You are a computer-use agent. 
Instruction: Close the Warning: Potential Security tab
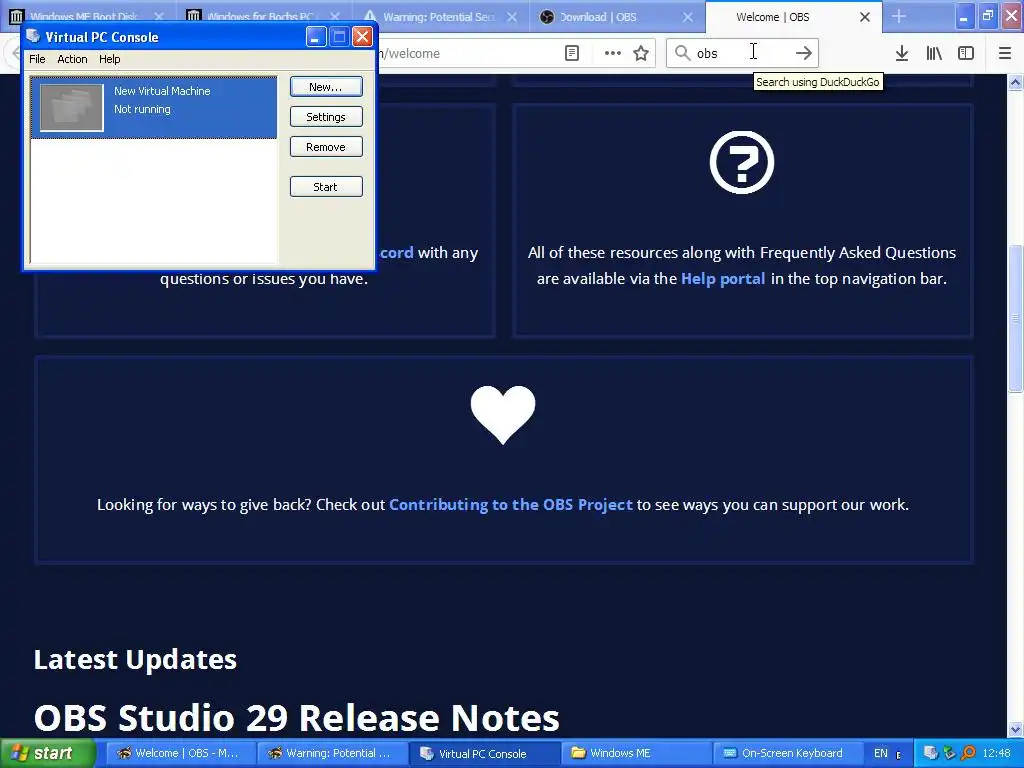click(x=512, y=17)
